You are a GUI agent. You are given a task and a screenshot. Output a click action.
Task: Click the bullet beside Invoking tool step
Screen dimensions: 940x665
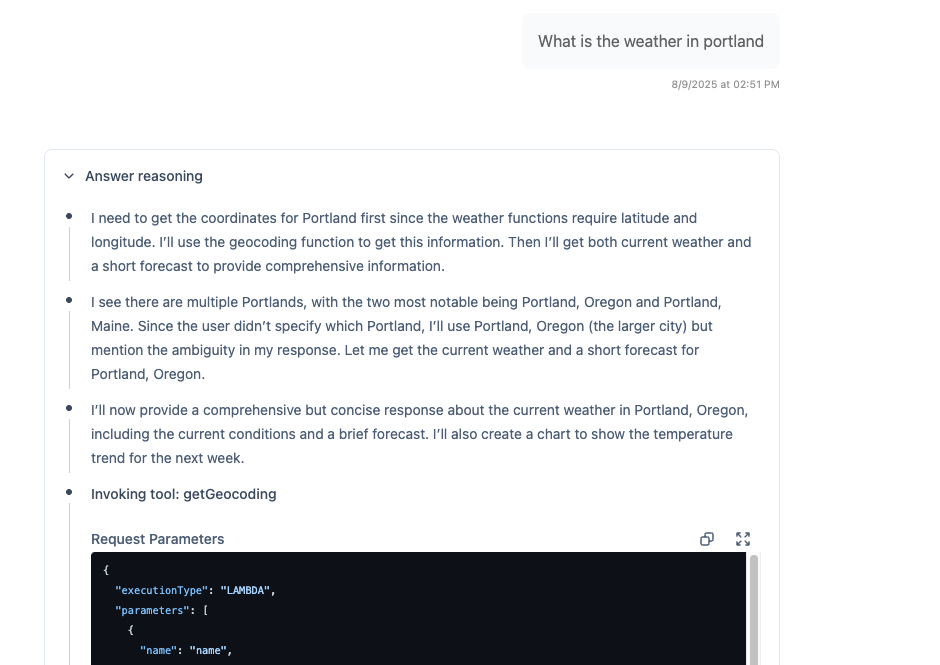(69, 493)
